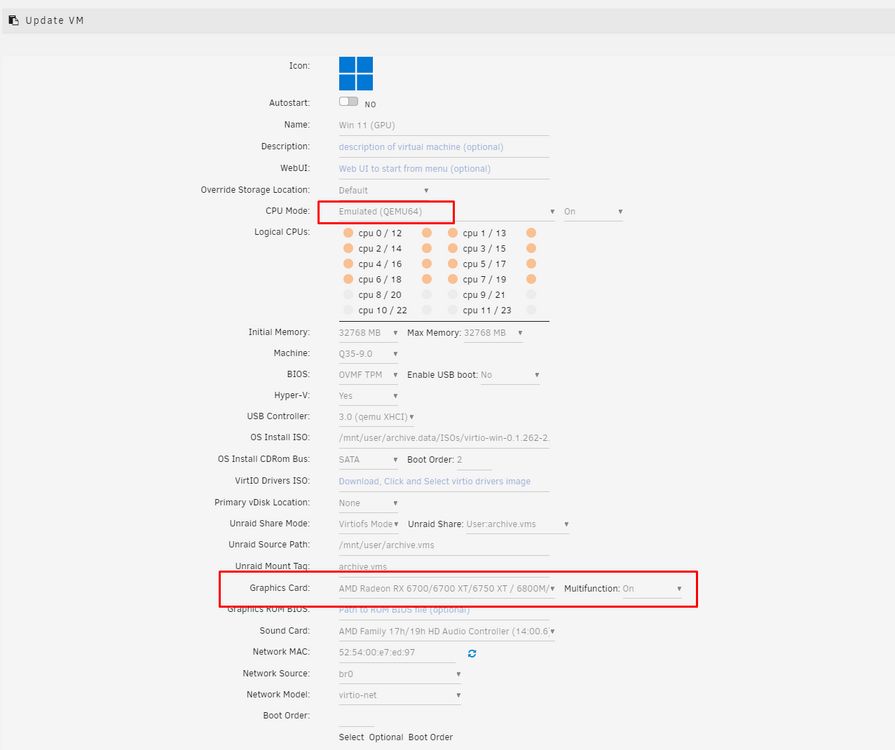Enable the cpu 9 core circle
This screenshot has height=750, width=895.
coord(453,295)
